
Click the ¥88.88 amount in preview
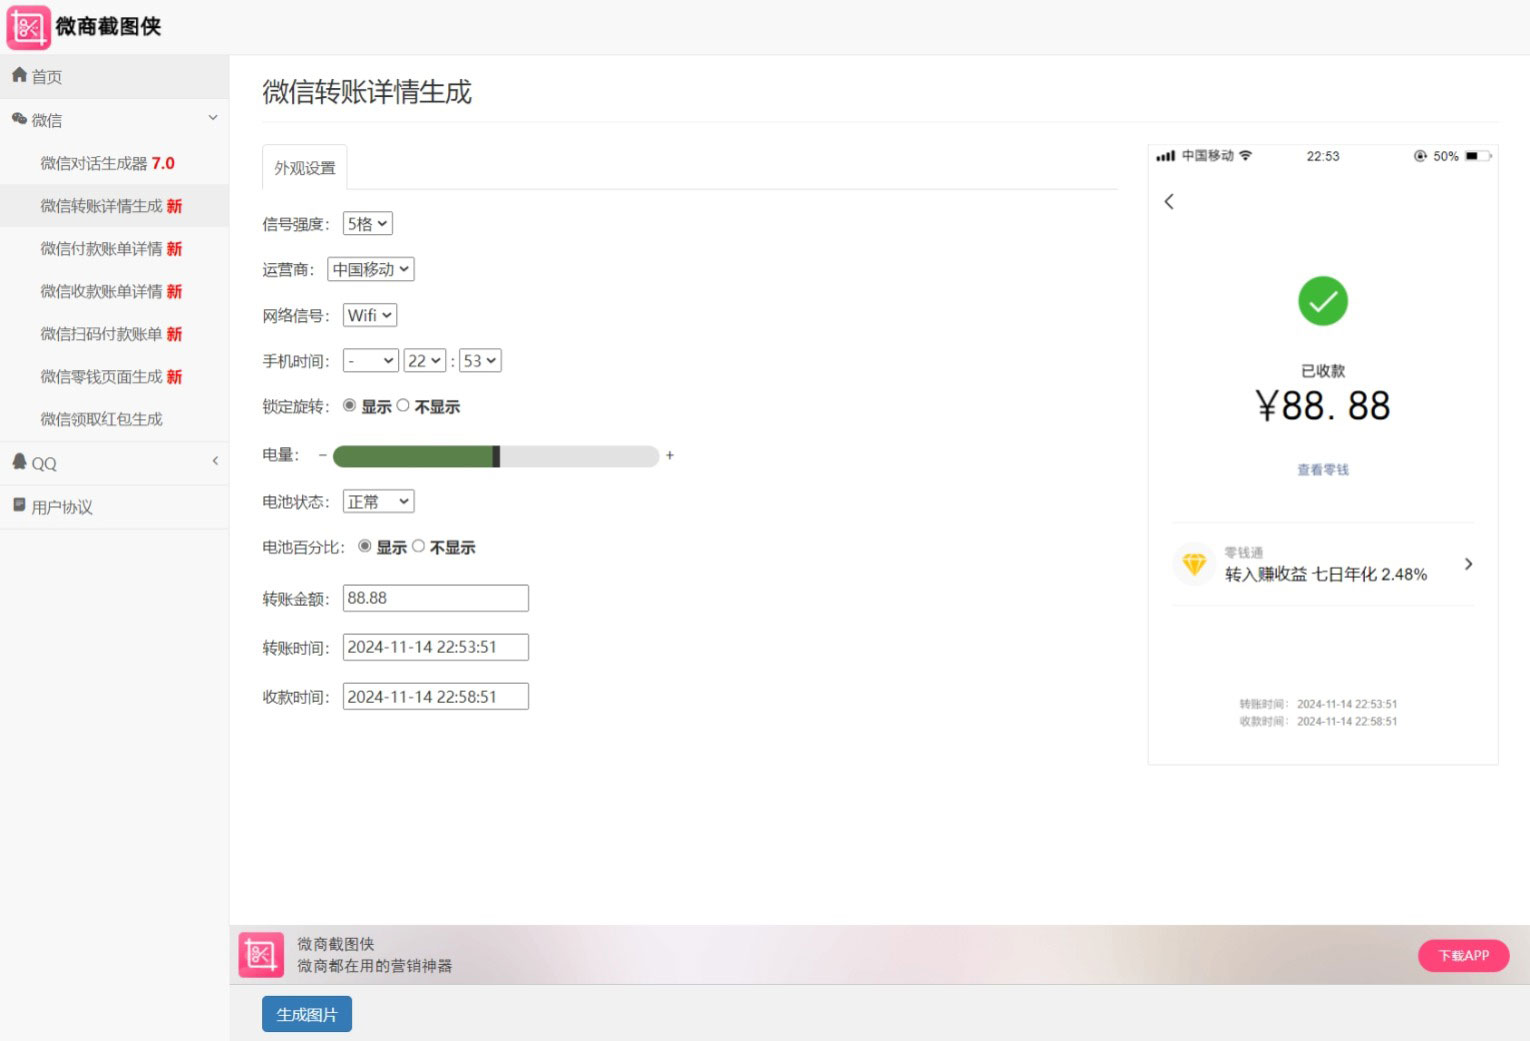click(1323, 406)
